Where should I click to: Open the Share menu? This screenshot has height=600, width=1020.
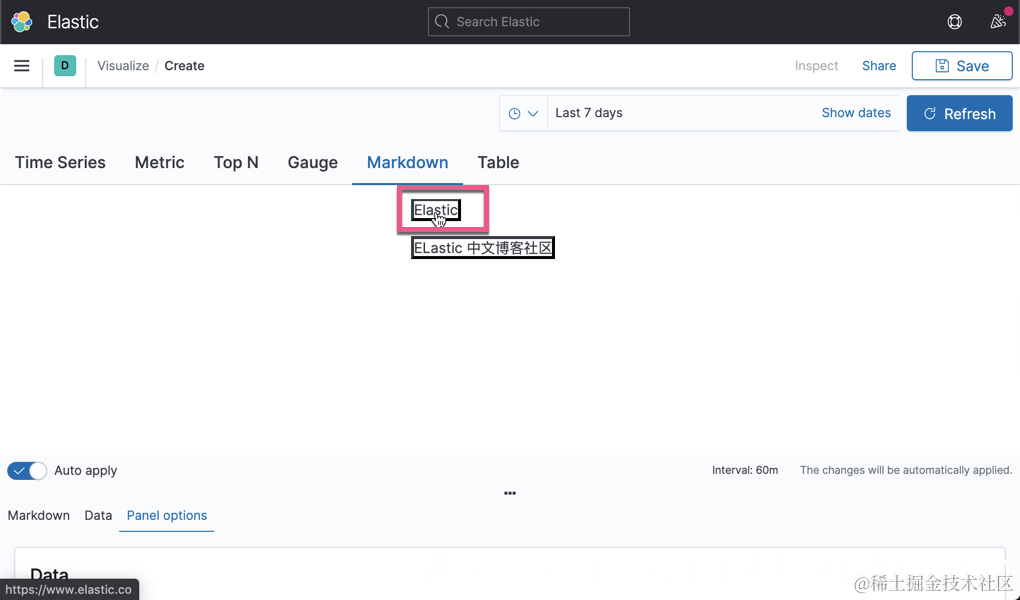pos(879,66)
